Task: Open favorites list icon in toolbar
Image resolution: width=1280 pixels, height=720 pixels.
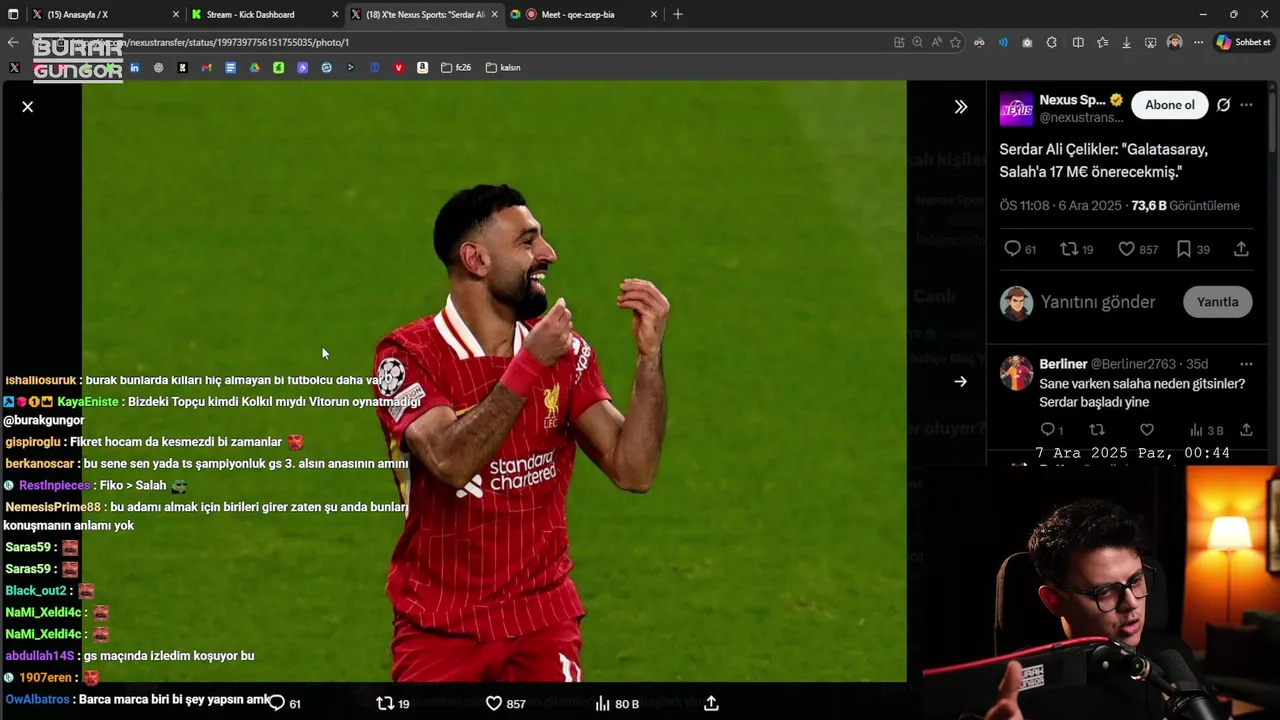Action: pyautogui.click(x=1102, y=42)
